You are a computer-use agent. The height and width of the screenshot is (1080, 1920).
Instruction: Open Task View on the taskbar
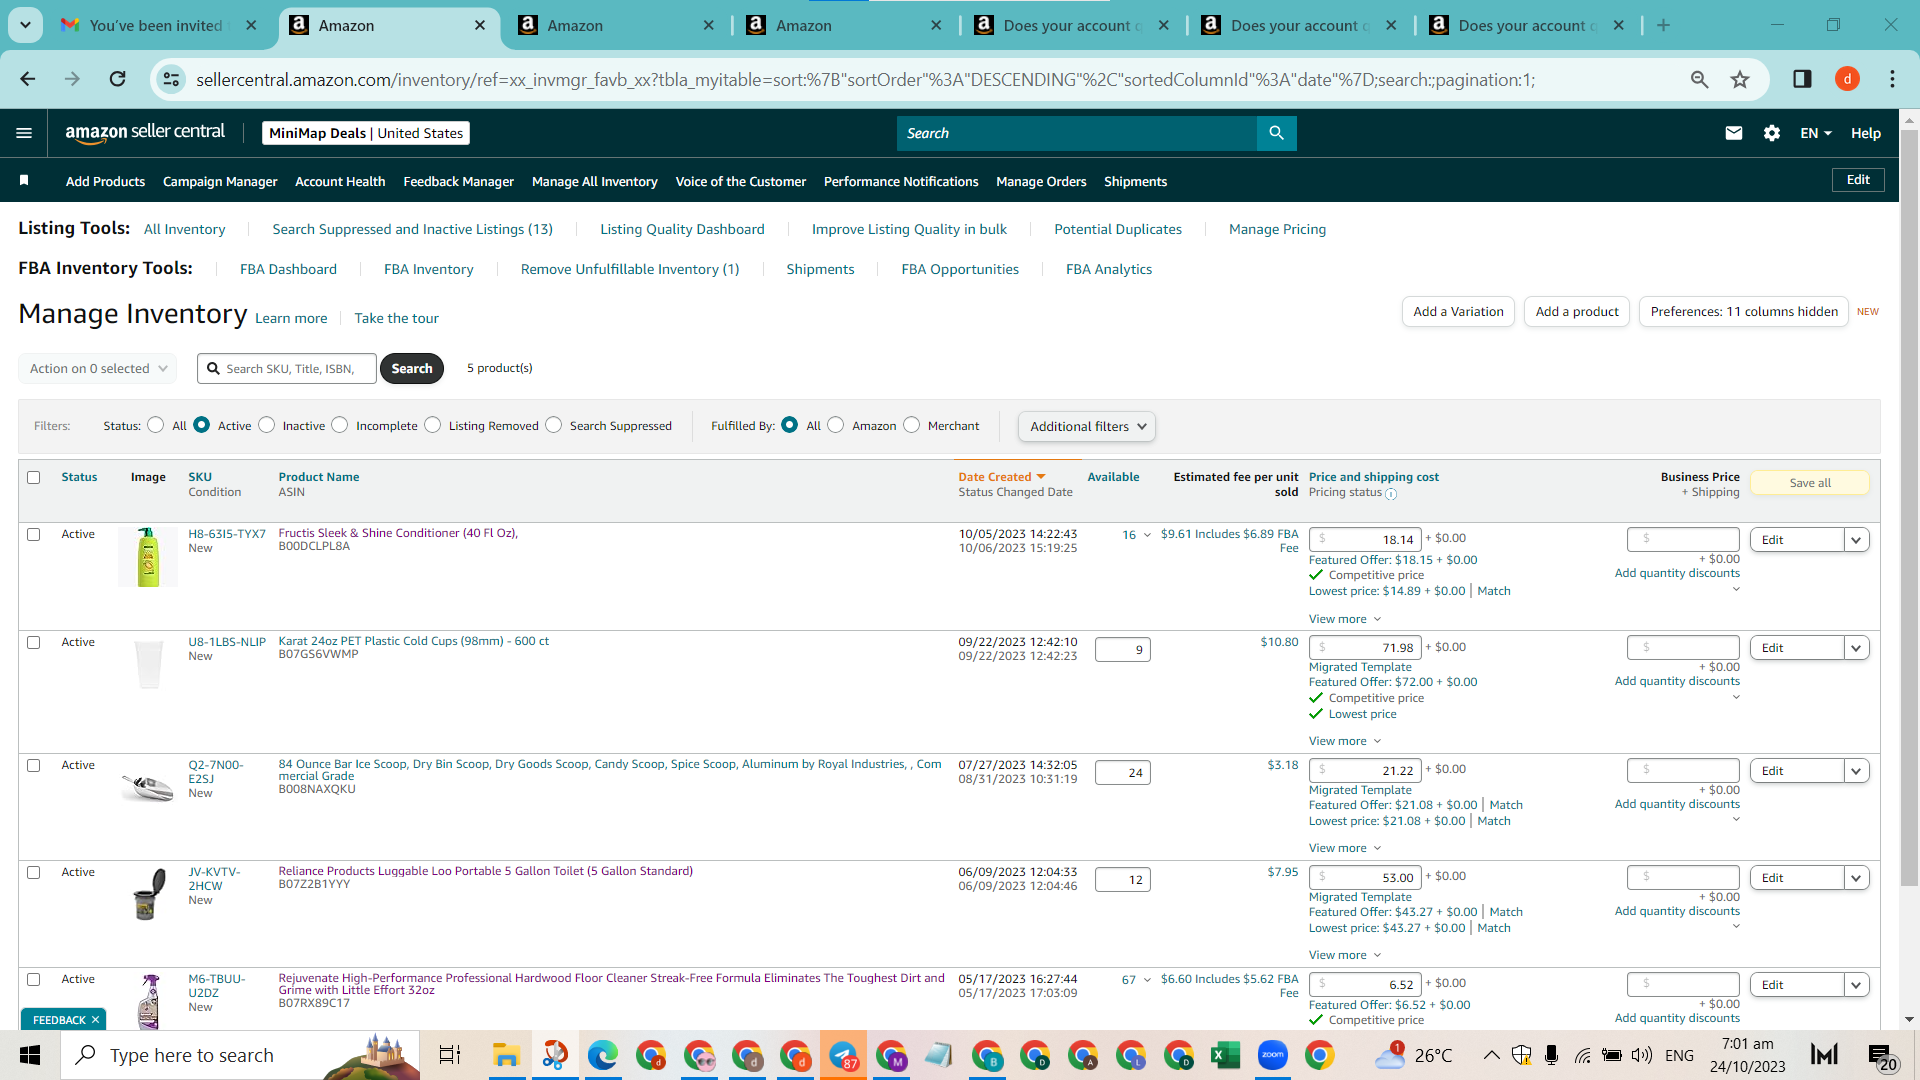point(450,1055)
